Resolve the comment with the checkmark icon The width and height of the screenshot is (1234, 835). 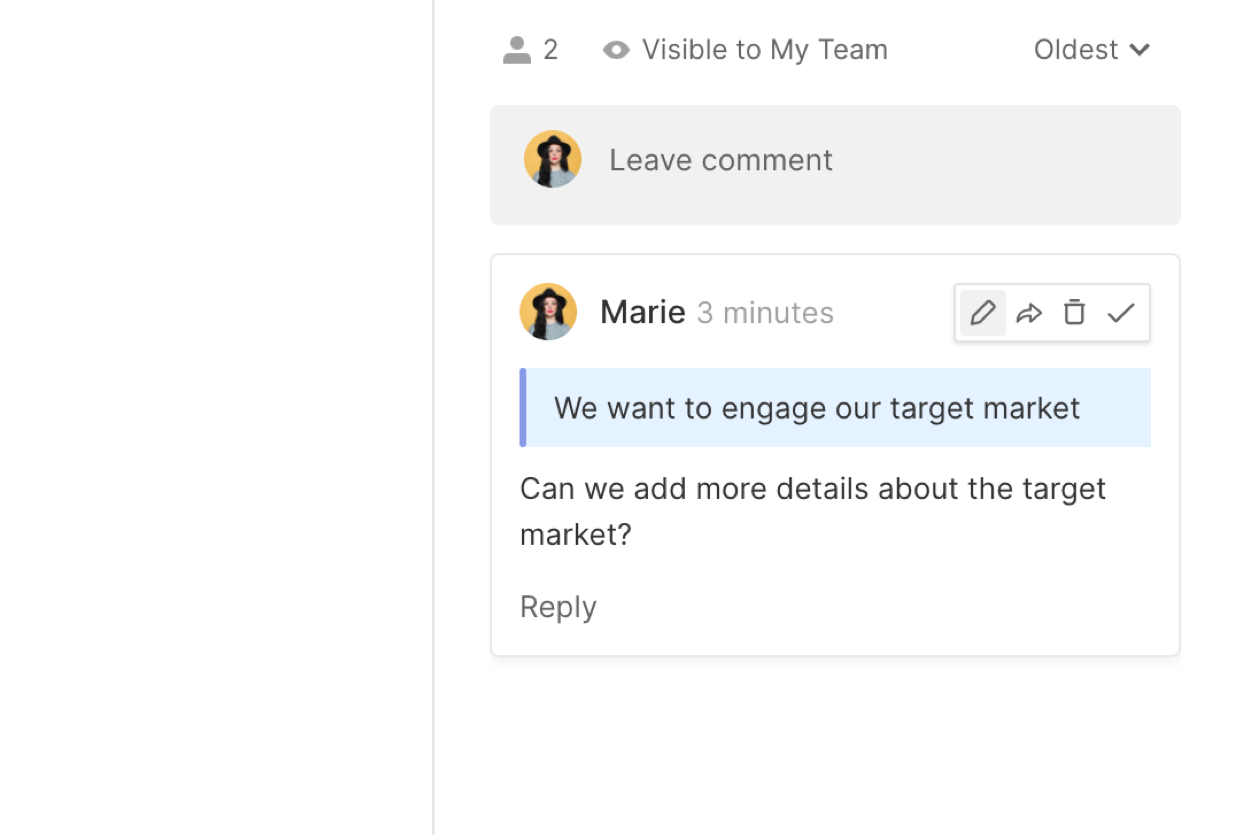[1121, 313]
